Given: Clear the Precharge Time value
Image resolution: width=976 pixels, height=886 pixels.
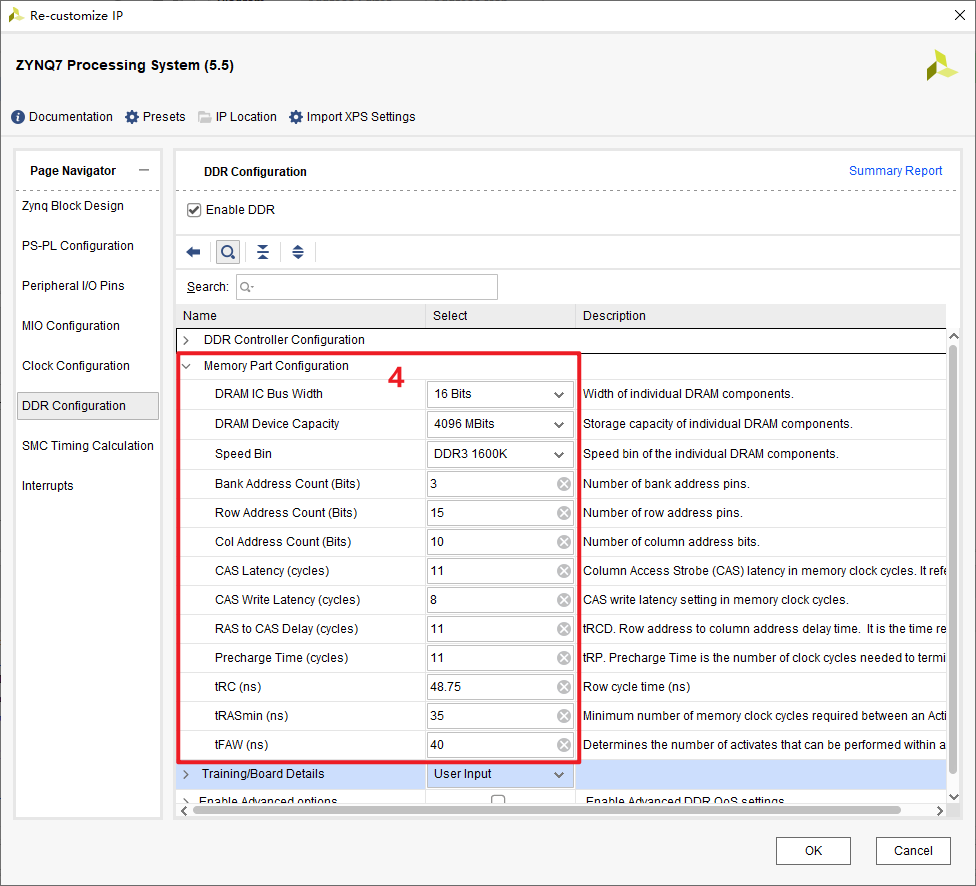Looking at the screenshot, I should (564, 658).
